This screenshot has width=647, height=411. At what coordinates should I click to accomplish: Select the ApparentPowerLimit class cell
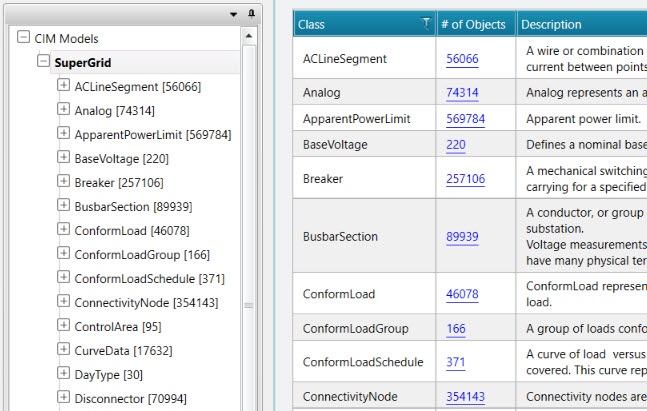[x=364, y=119]
